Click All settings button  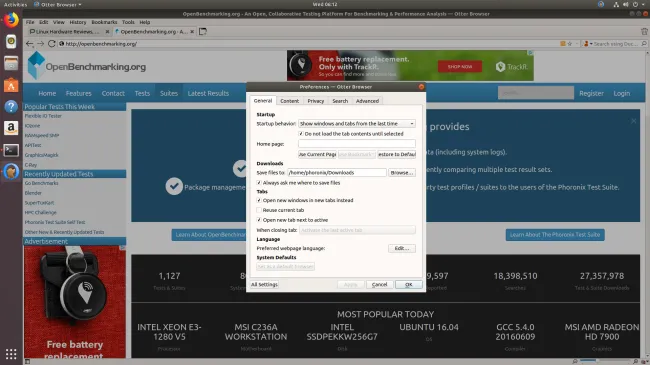(x=264, y=285)
